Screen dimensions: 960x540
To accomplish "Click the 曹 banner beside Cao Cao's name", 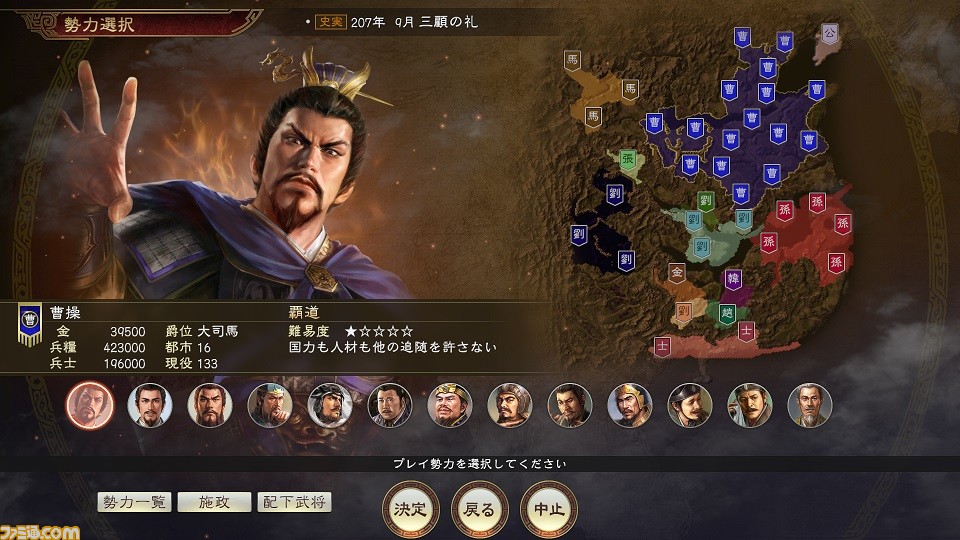I will [29, 323].
